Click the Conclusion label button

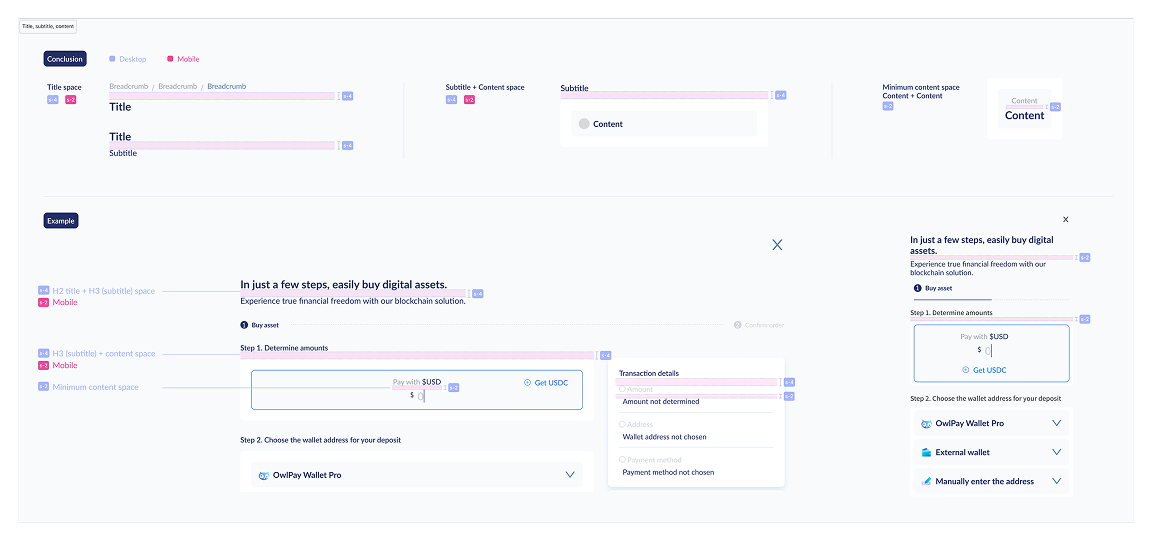[x=65, y=59]
